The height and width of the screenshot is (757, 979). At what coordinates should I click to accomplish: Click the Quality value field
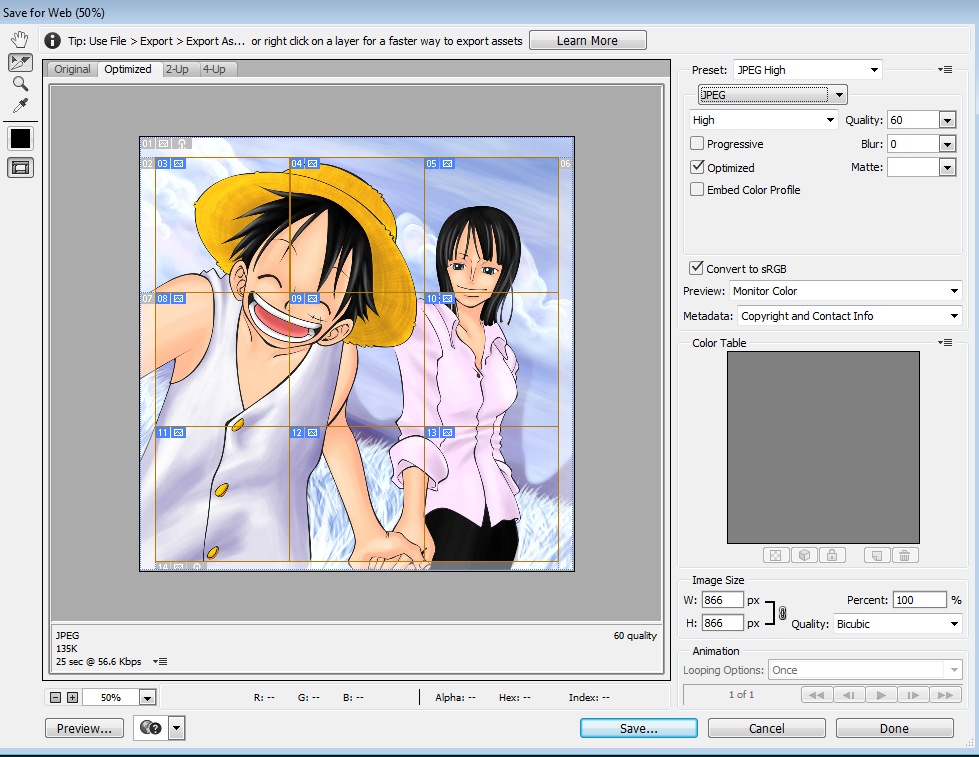click(x=913, y=120)
